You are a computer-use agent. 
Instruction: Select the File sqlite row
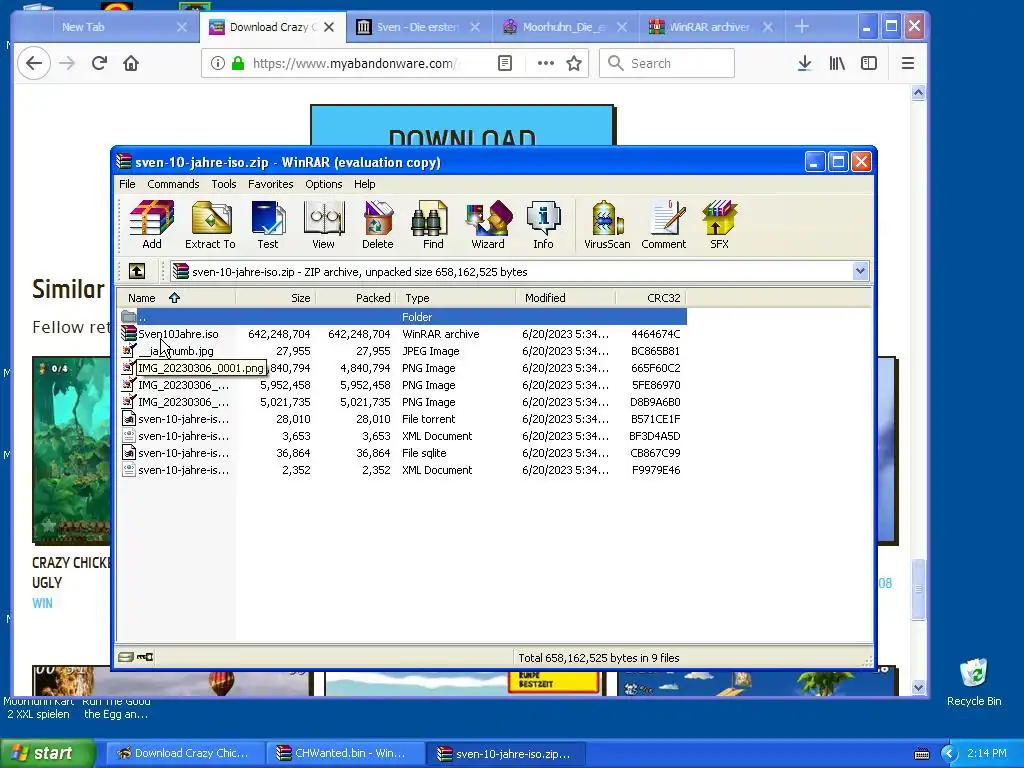pos(402,453)
